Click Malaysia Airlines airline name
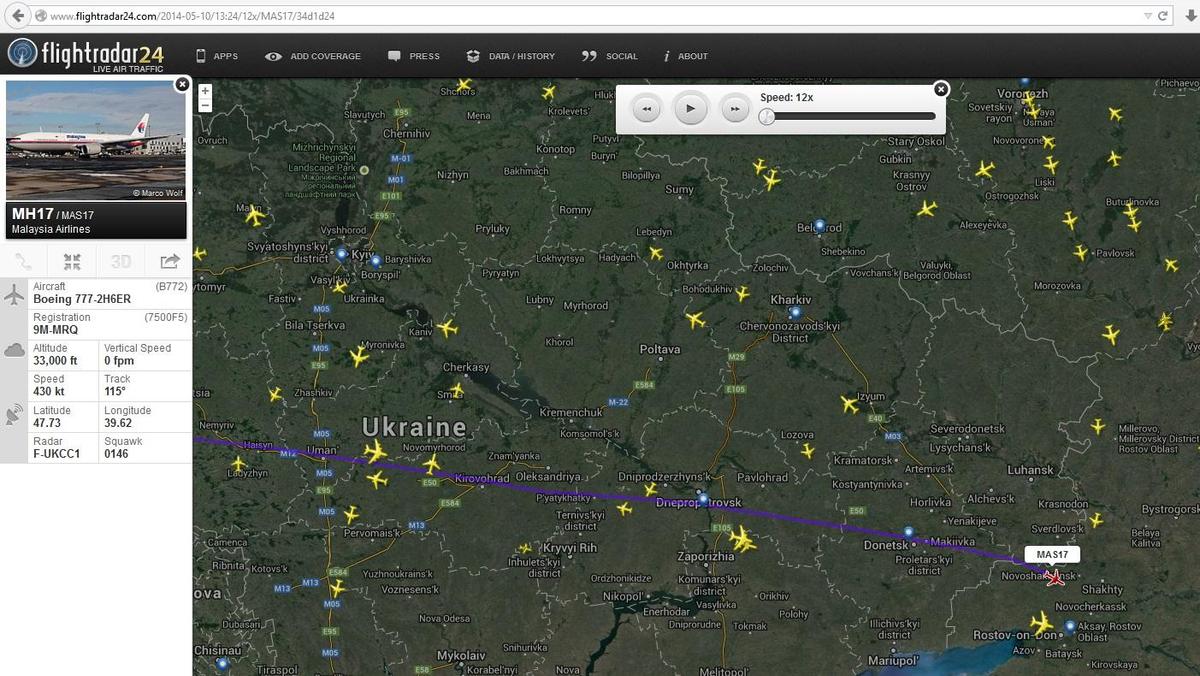Viewport: 1200px width, 676px height. 51,229
